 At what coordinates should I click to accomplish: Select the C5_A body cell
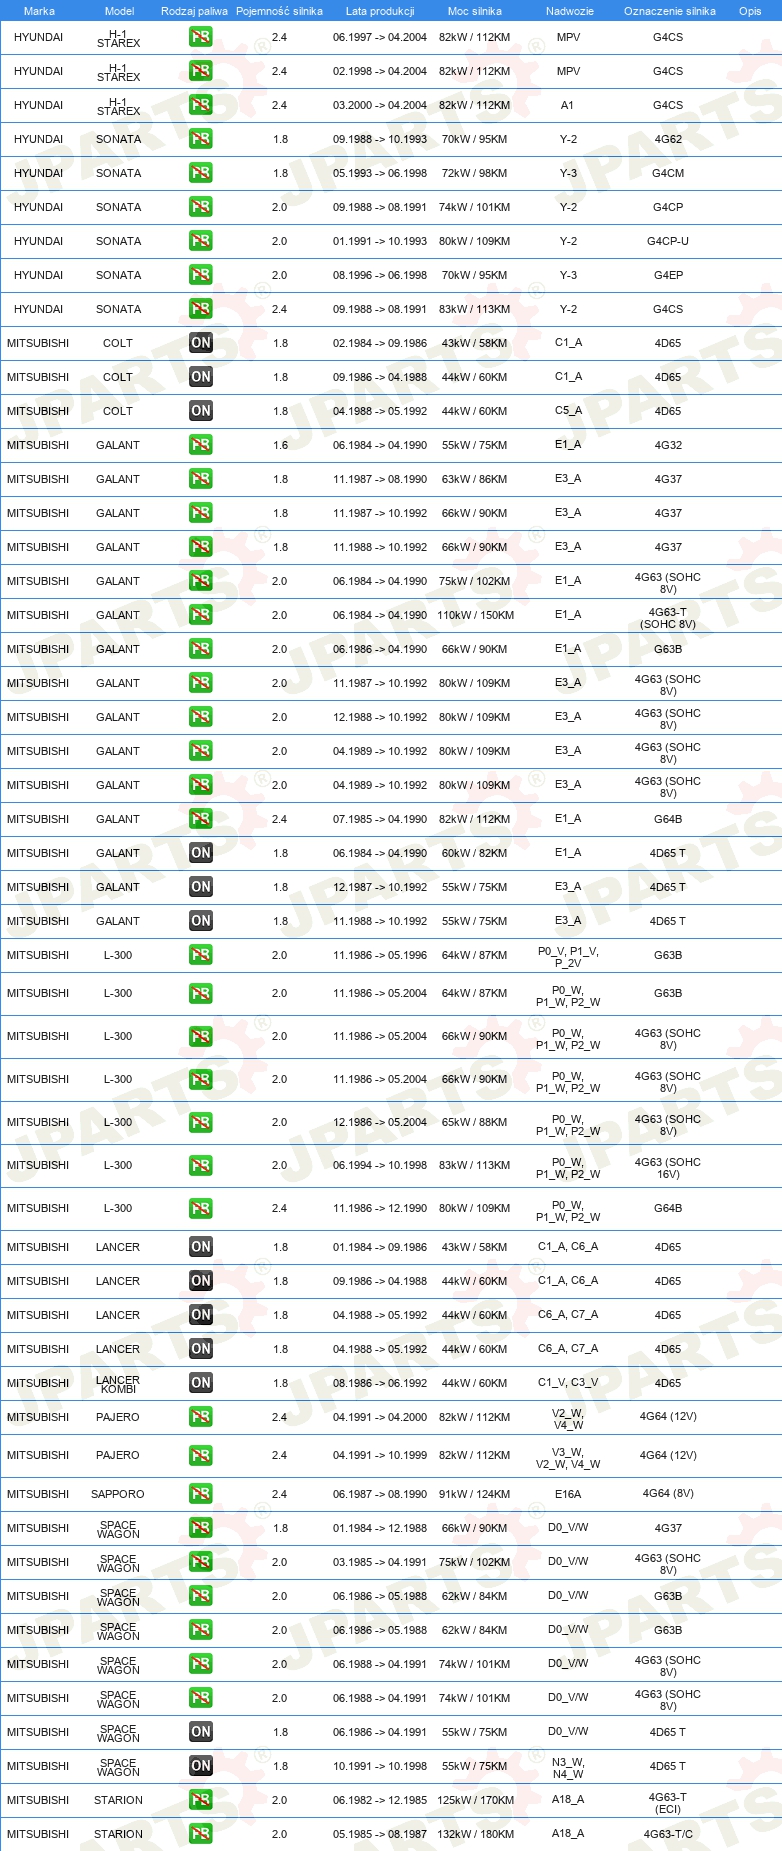coord(568,410)
